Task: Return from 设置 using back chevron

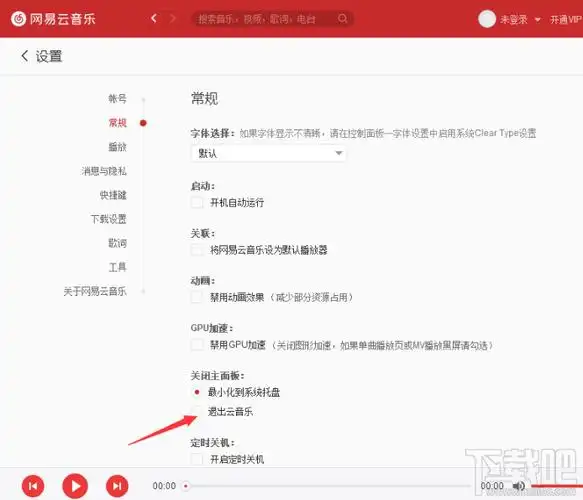Action: point(25,56)
